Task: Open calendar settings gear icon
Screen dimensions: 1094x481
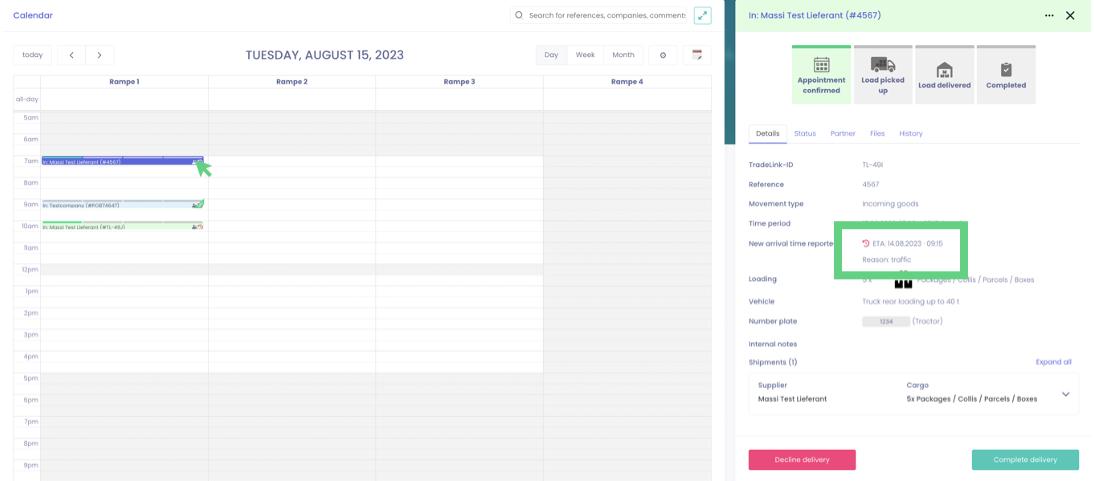Action: (663, 55)
